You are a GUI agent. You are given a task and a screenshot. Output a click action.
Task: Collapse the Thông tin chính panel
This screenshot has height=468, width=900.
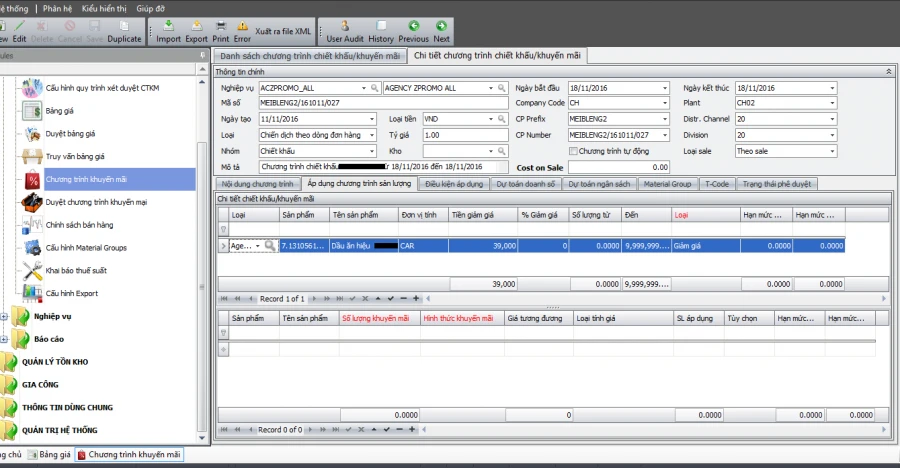coord(888,72)
